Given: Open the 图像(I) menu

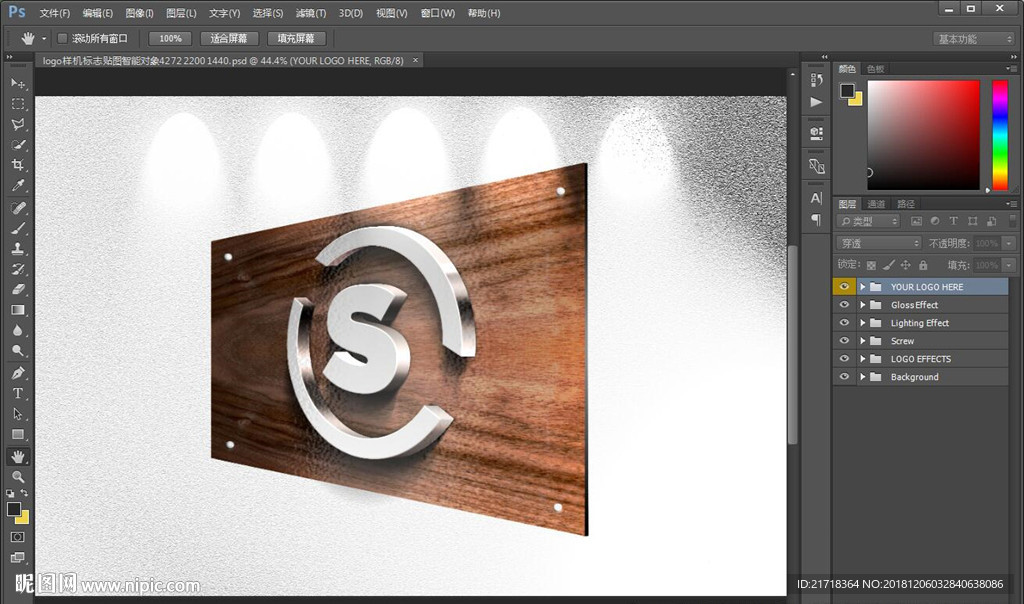Looking at the screenshot, I should [139, 13].
